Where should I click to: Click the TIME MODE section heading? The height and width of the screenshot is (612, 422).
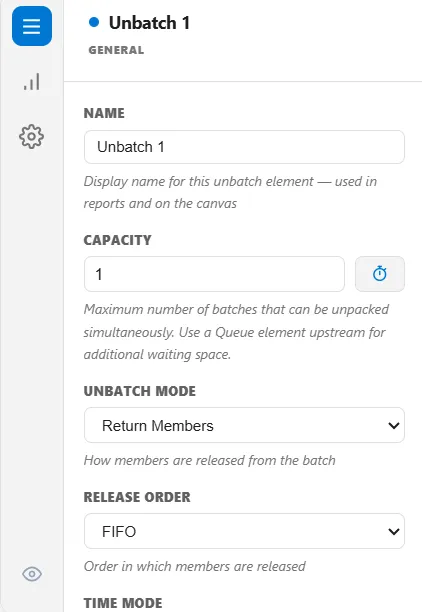[123, 603]
